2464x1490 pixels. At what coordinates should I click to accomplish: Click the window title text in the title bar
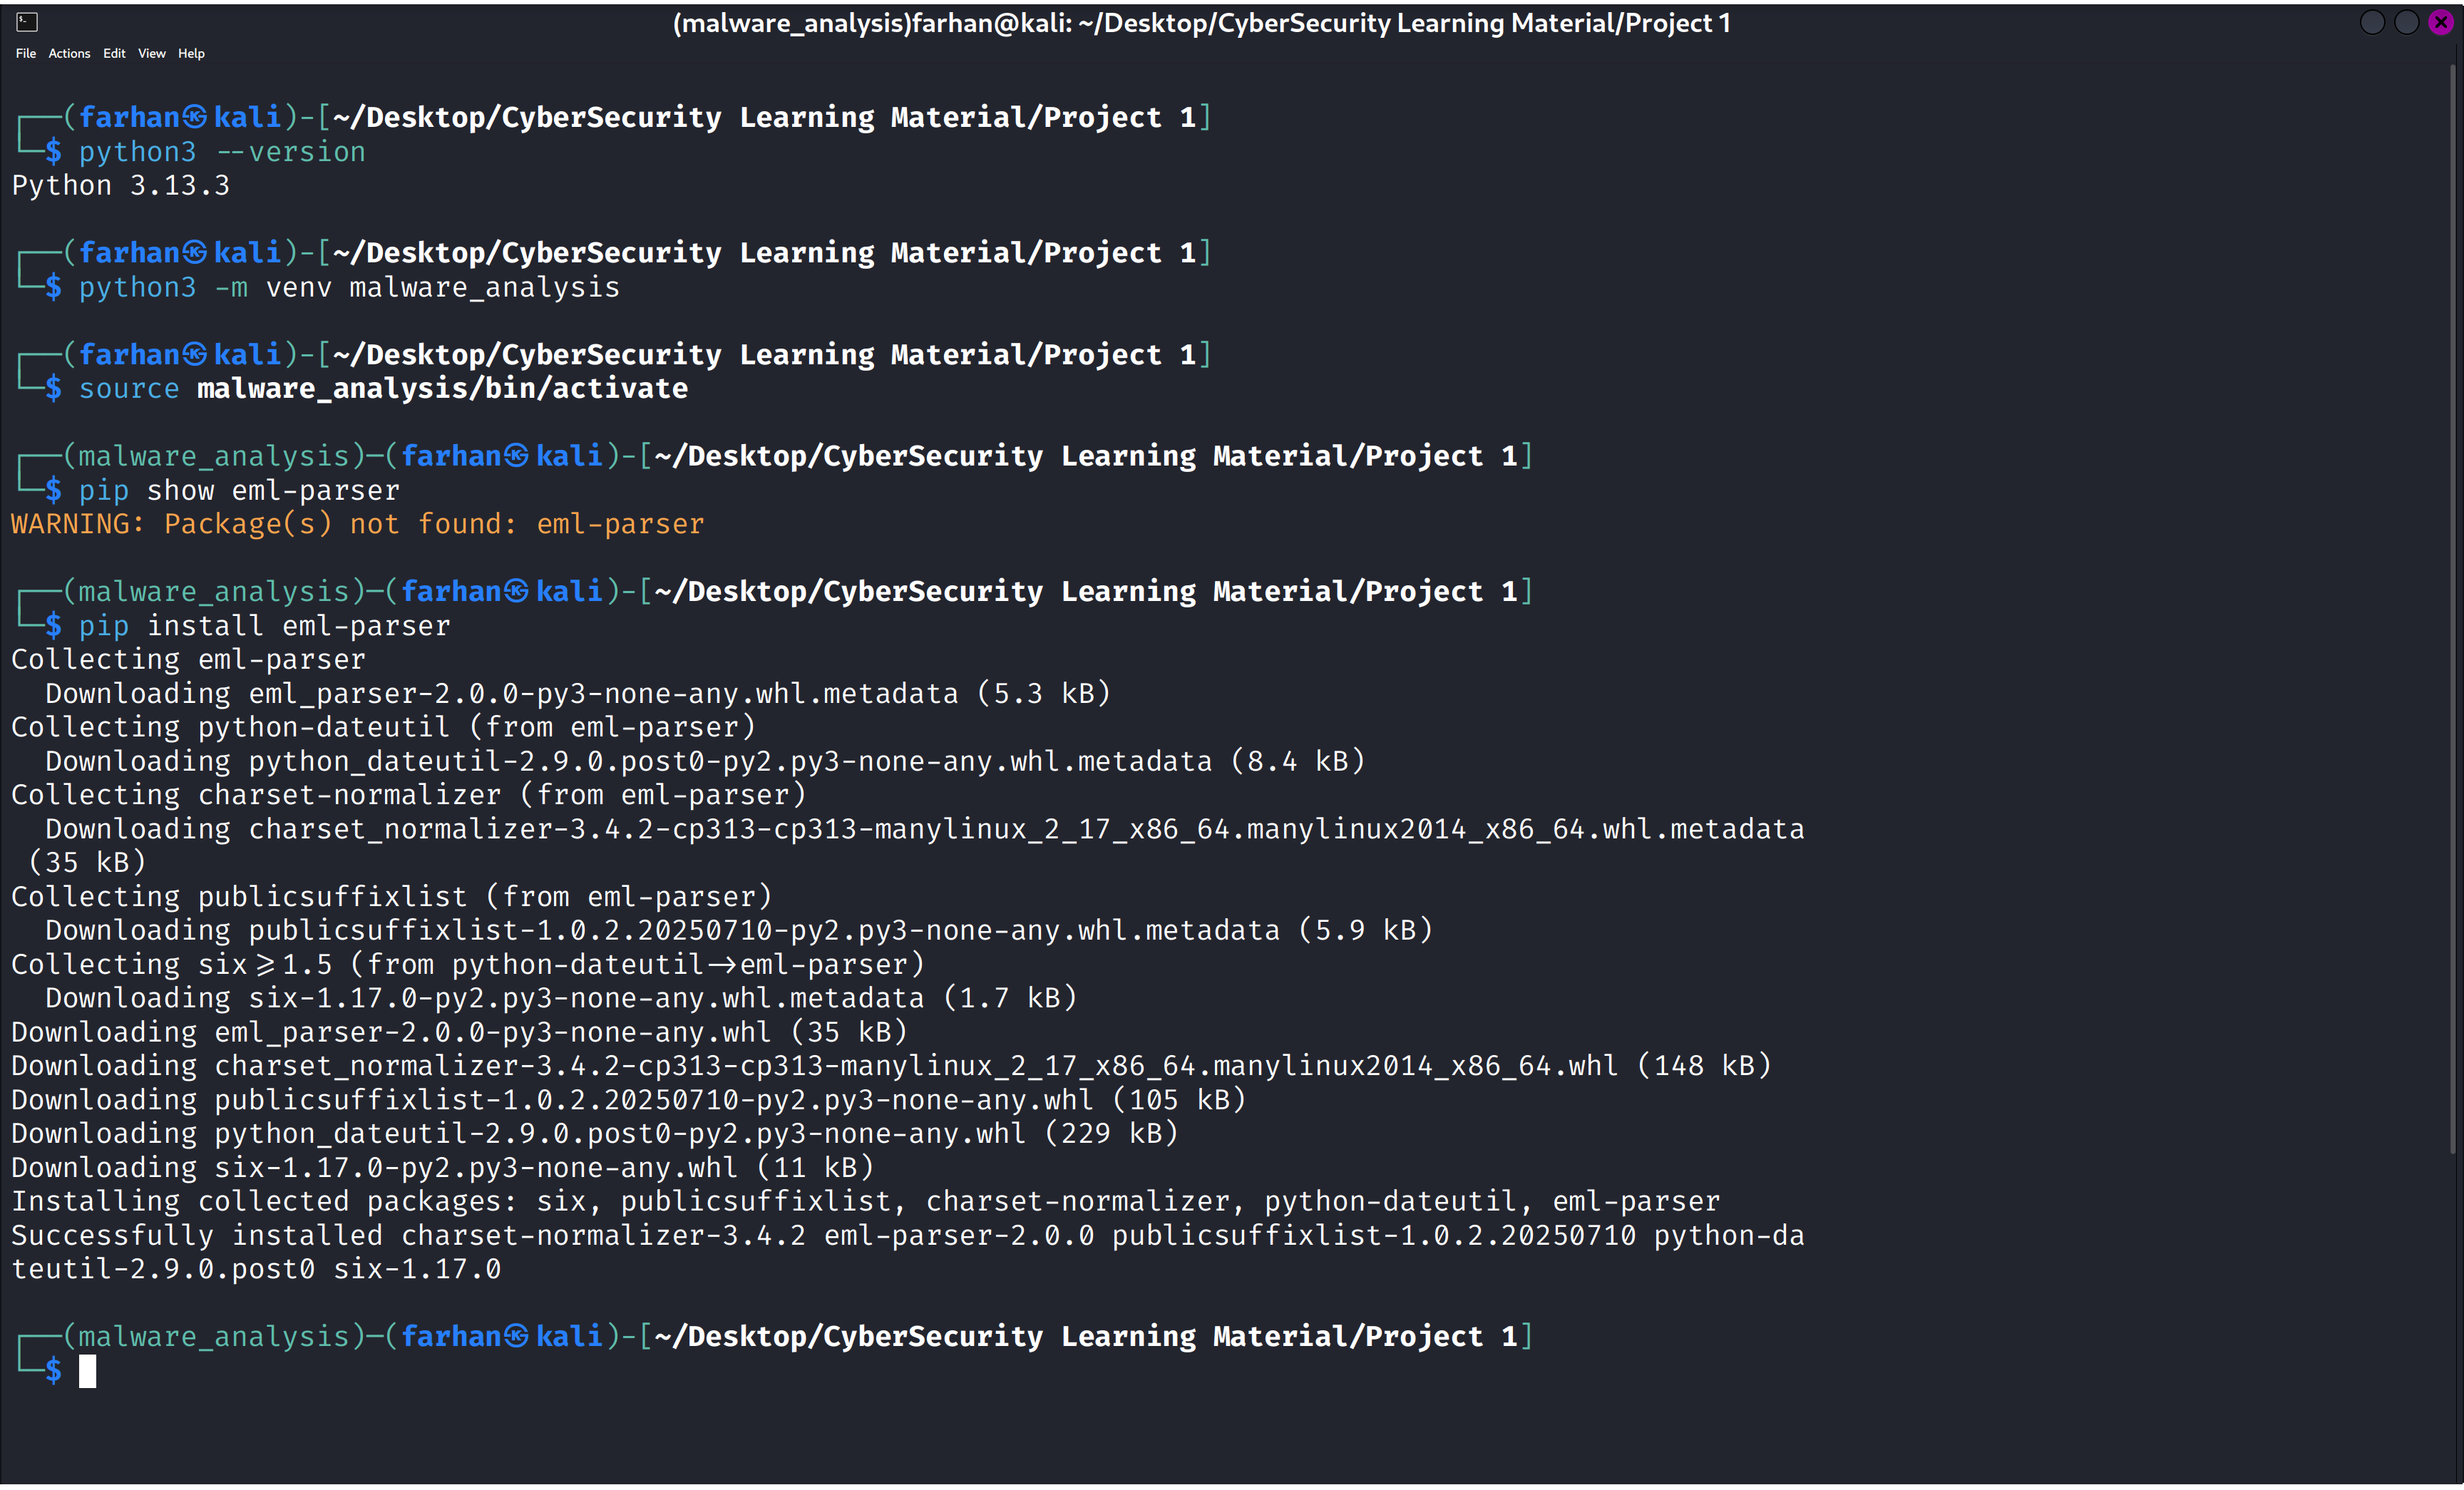pyautogui.click(x=1201, y=23)
